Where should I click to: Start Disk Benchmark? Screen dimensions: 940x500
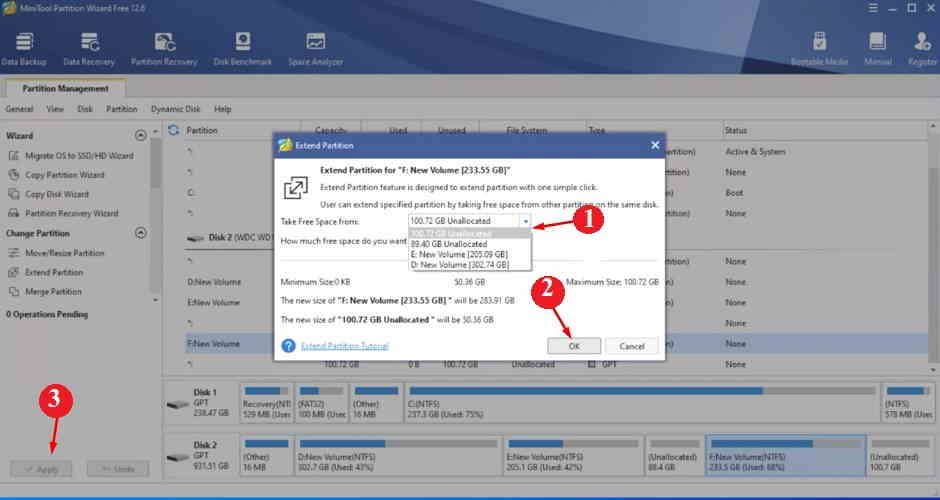coord(243,50)
